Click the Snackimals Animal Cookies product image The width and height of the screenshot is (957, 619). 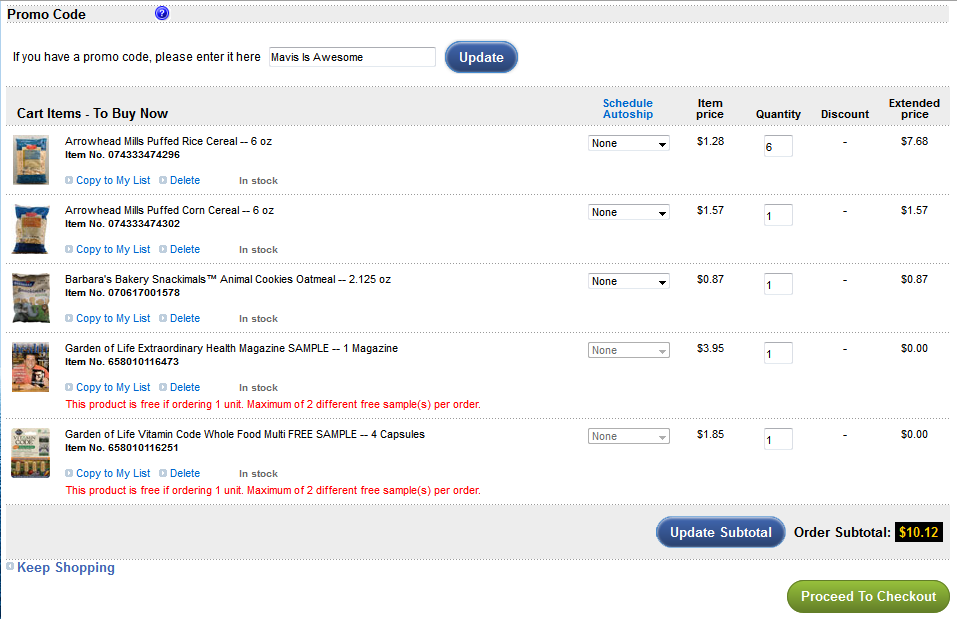(30, 298)
